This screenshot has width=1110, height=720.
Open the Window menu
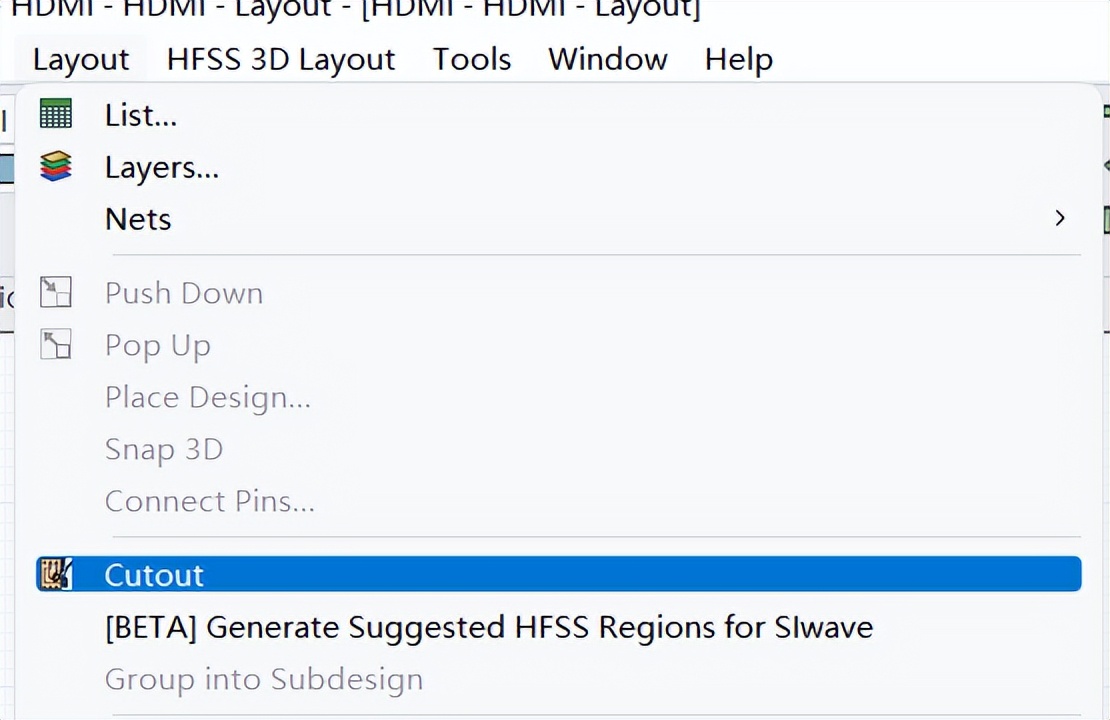click(x=608, y=59)
